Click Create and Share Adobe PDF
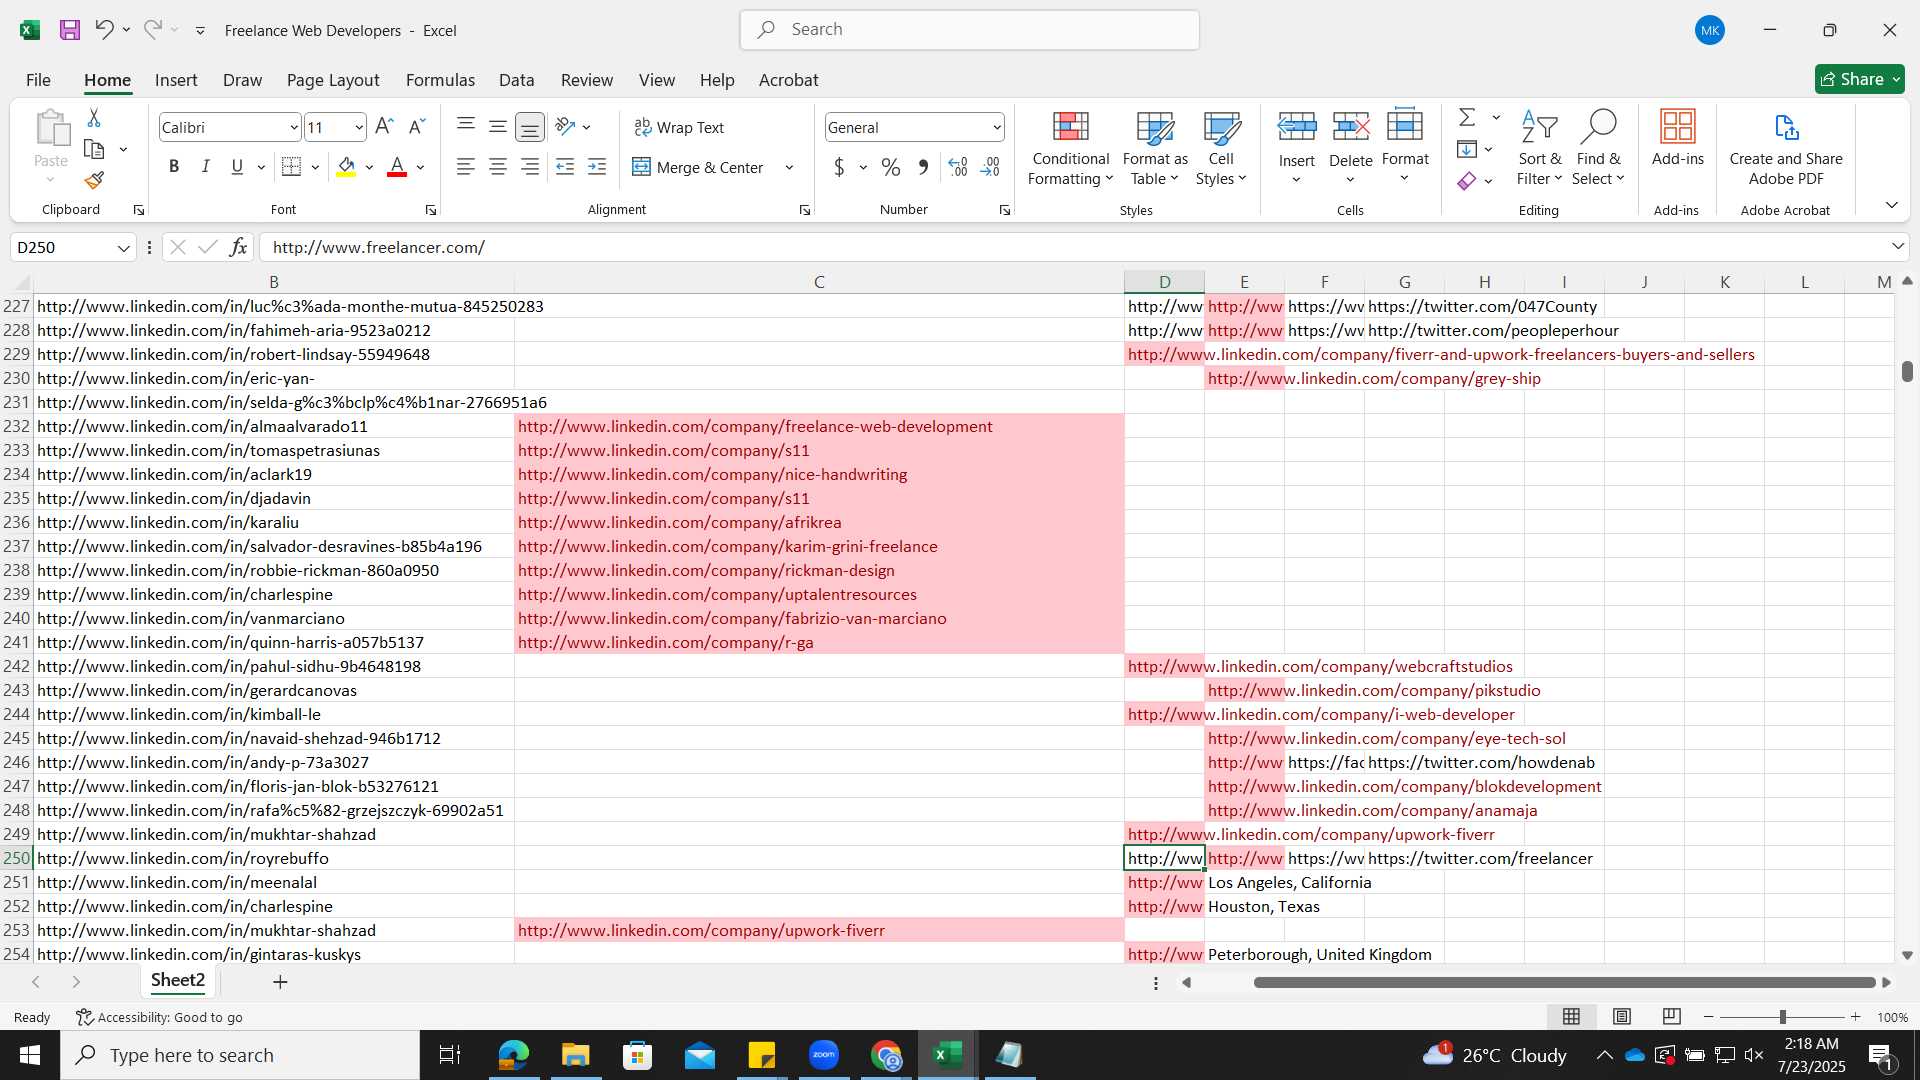The image size is (1920, 1080). click(x=1786, y=148)
